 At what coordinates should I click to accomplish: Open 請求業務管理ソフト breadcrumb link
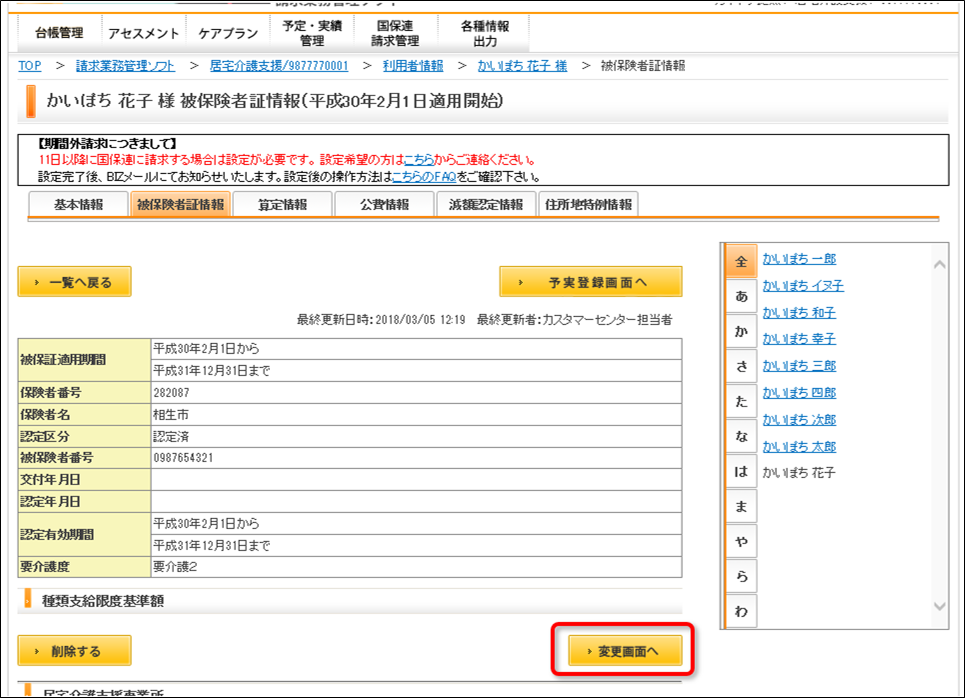click(126, 66)
